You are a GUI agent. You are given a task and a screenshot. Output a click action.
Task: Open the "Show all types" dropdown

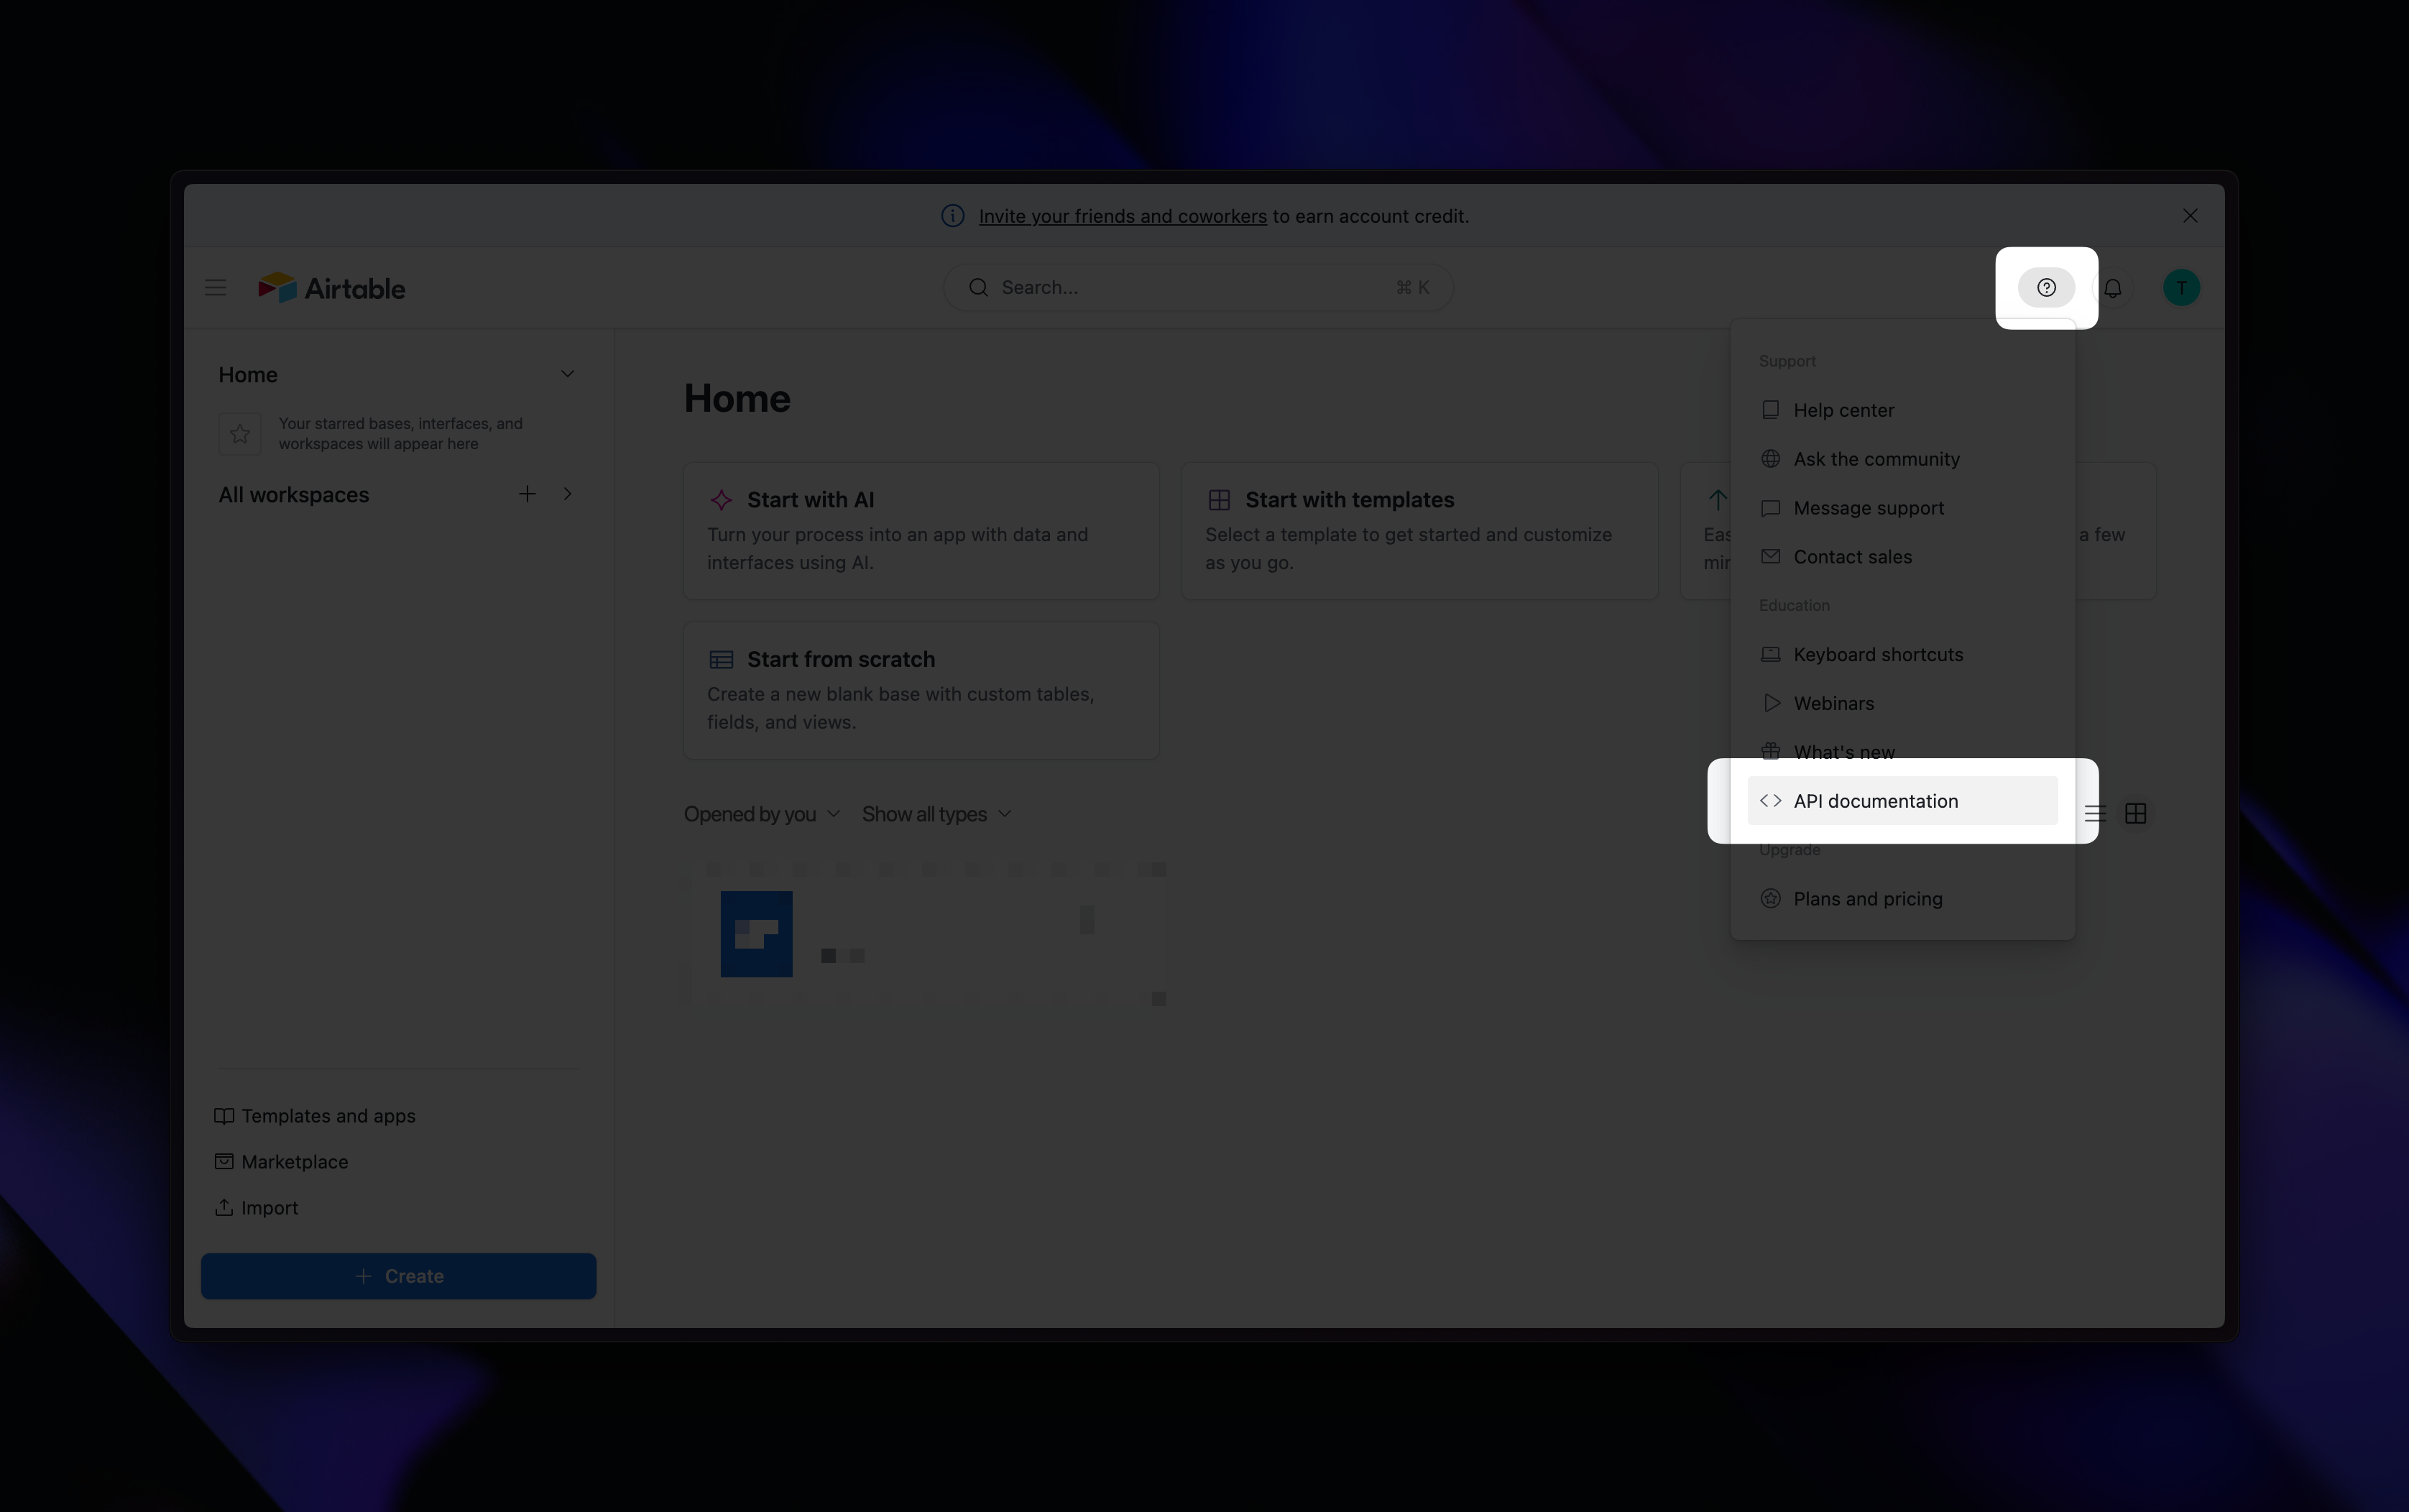click(936, 814)
